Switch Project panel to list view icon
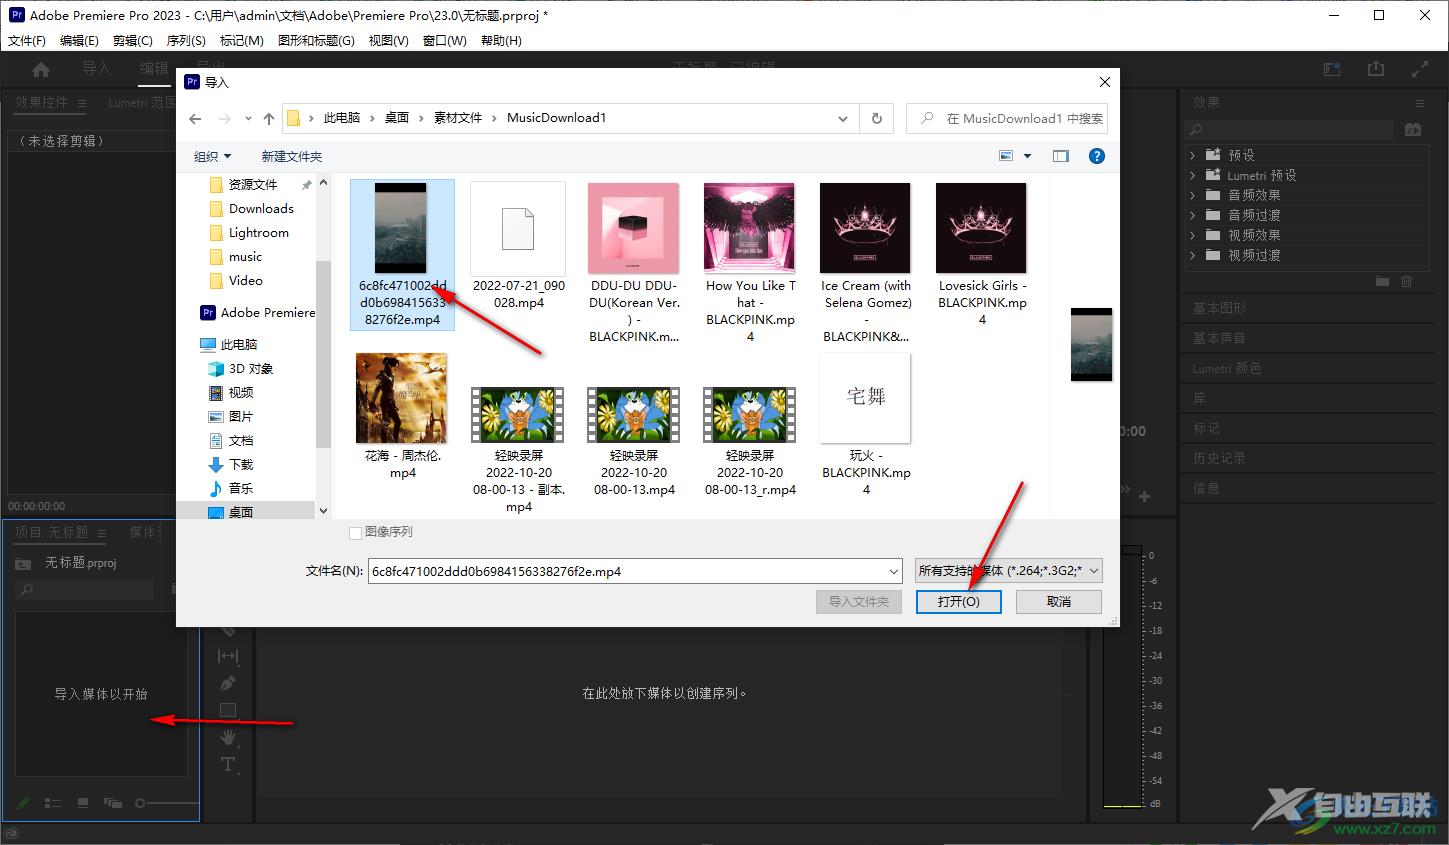The width and height of the screenshot is (1449, 845). (54, 803)
